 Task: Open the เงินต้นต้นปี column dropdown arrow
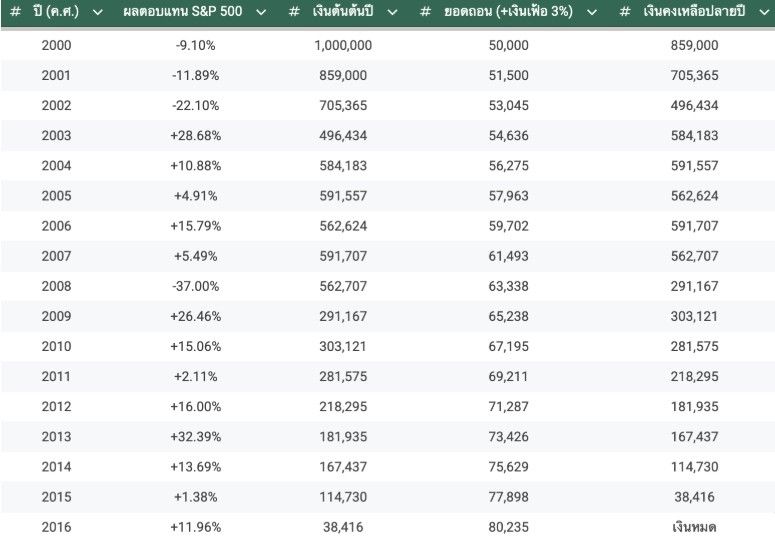pyautogui.click(x=392, y=12)
